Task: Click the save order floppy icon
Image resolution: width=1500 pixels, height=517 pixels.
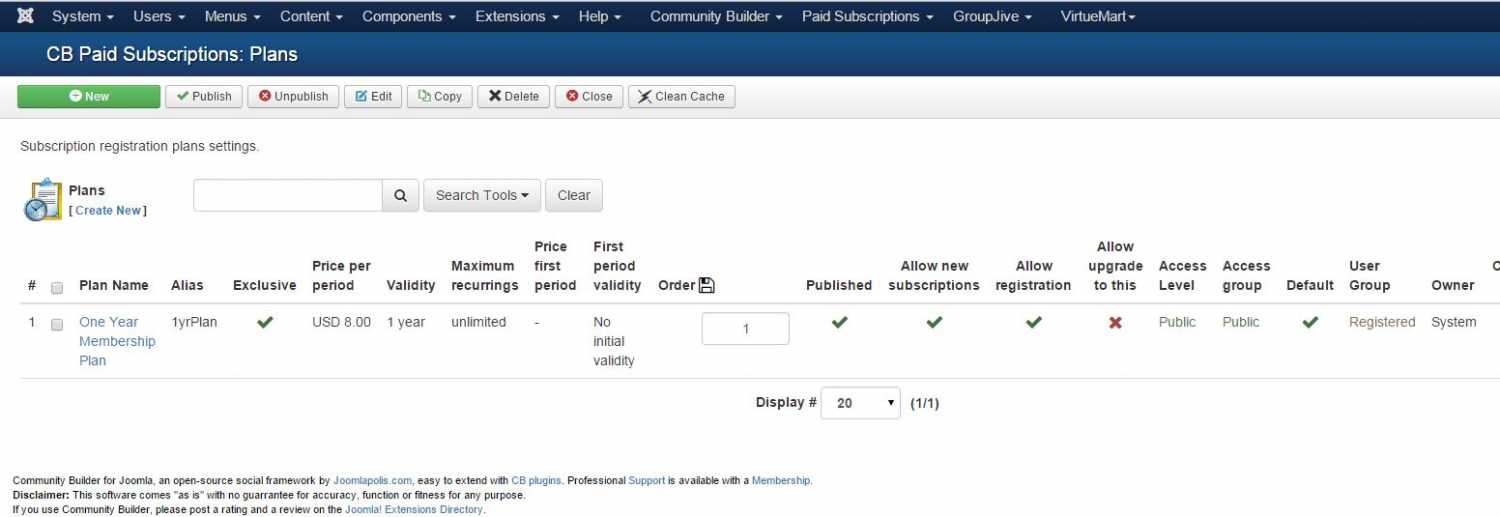Action: pyautogui.click(x=706, y=285)
